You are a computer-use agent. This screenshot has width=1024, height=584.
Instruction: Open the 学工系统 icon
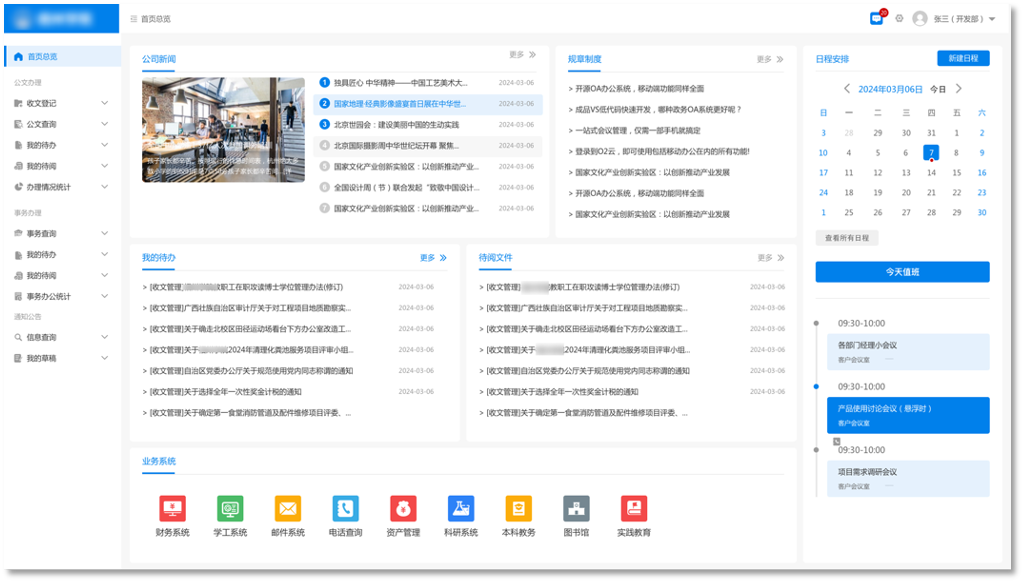pyautogui.click(x=230, y=509)
